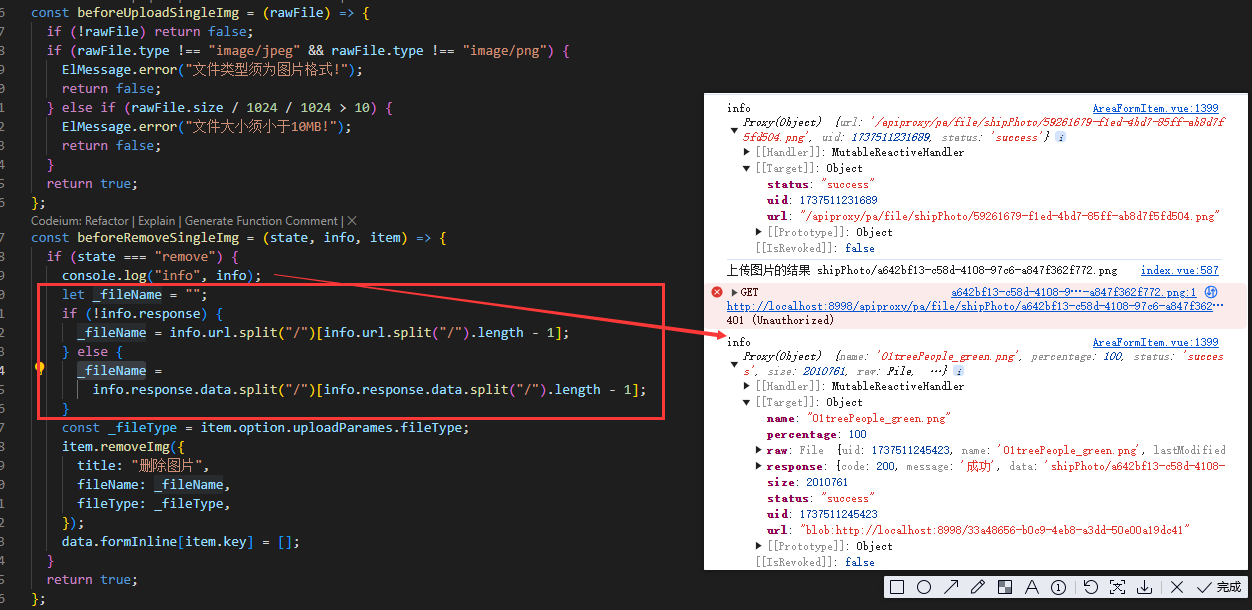Click the lightbulb quick-fix icon in editor gutter
Viewport: 1252px width, 610px height.
(x=40, y=369)
